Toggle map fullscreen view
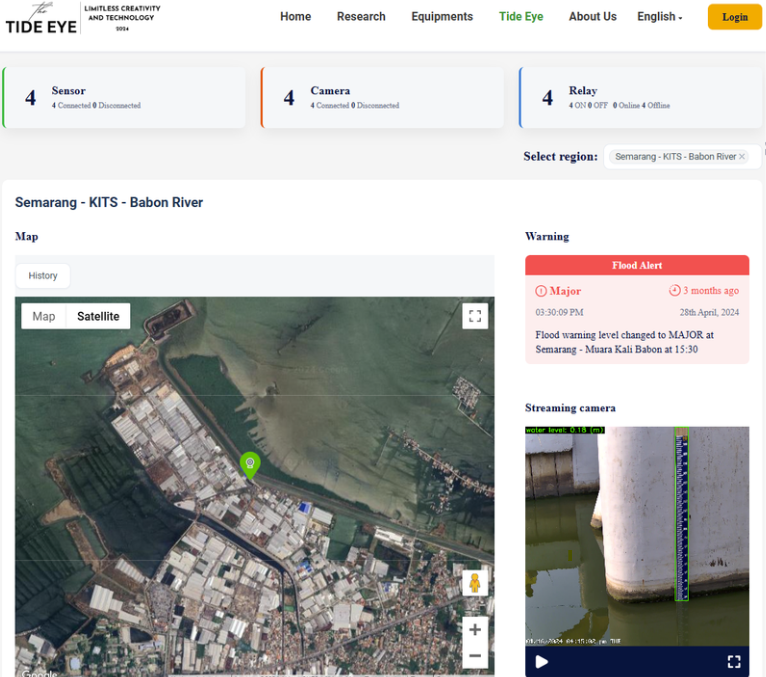 [x=475, y=316]
